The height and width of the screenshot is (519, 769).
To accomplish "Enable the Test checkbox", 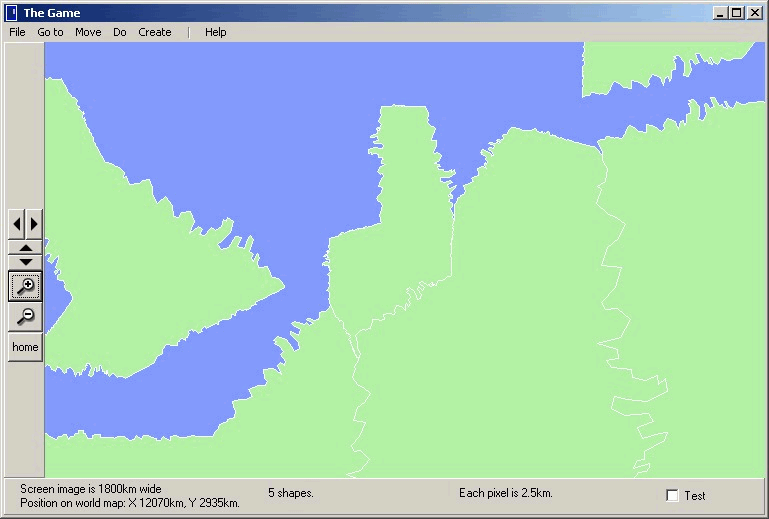I will [673, 495].
